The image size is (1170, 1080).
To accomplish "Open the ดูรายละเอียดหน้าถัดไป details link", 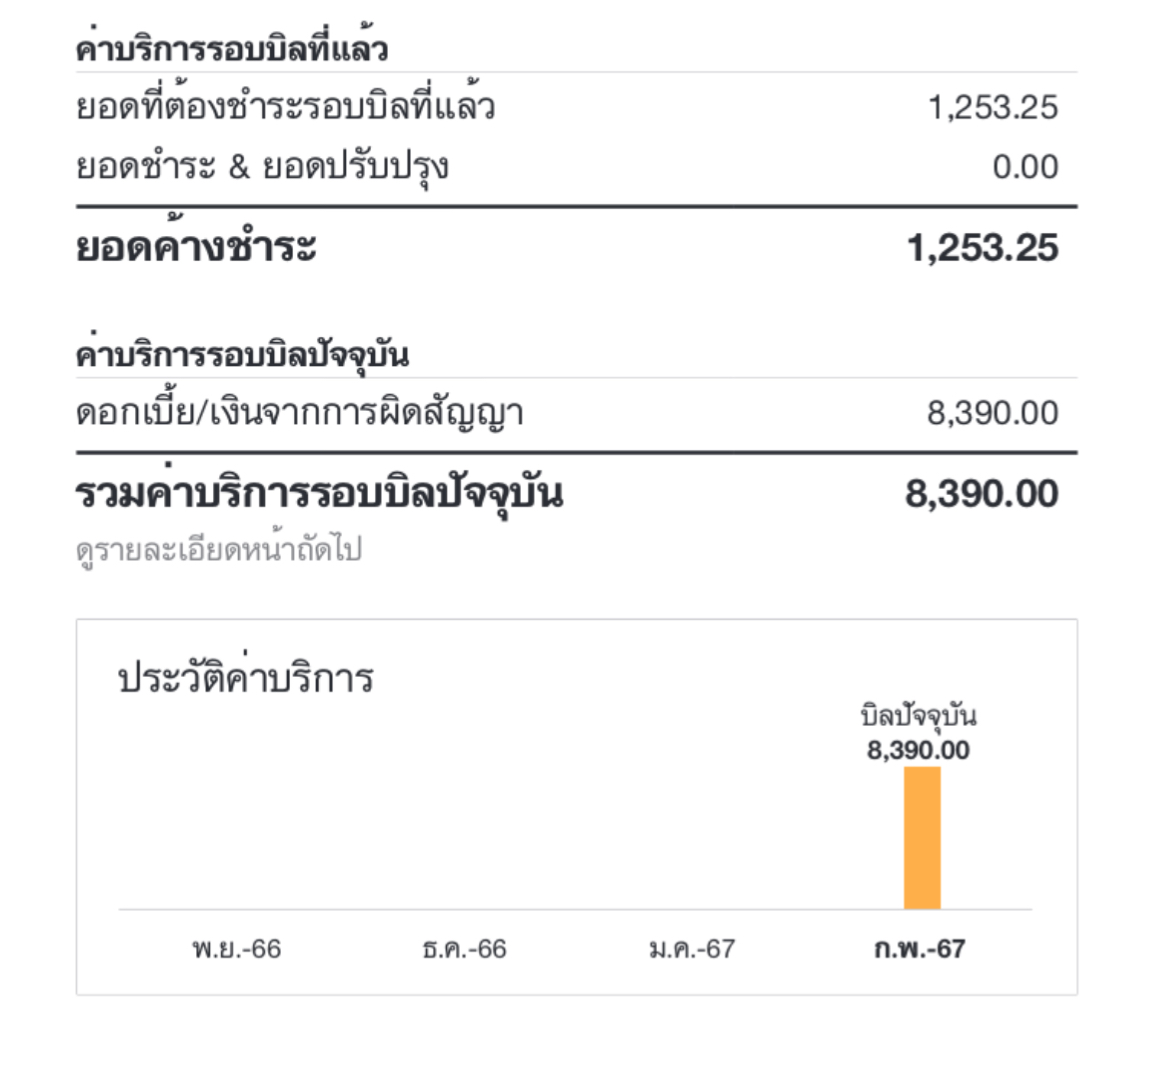I will tap(219, 549).
